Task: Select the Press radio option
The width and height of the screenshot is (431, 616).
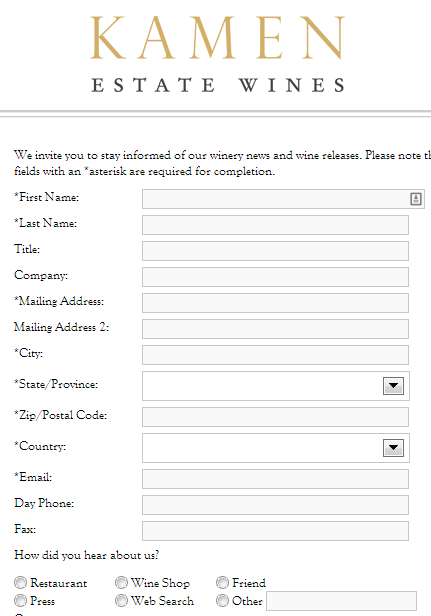Action: pyautogui.click(x=20, y=600)
